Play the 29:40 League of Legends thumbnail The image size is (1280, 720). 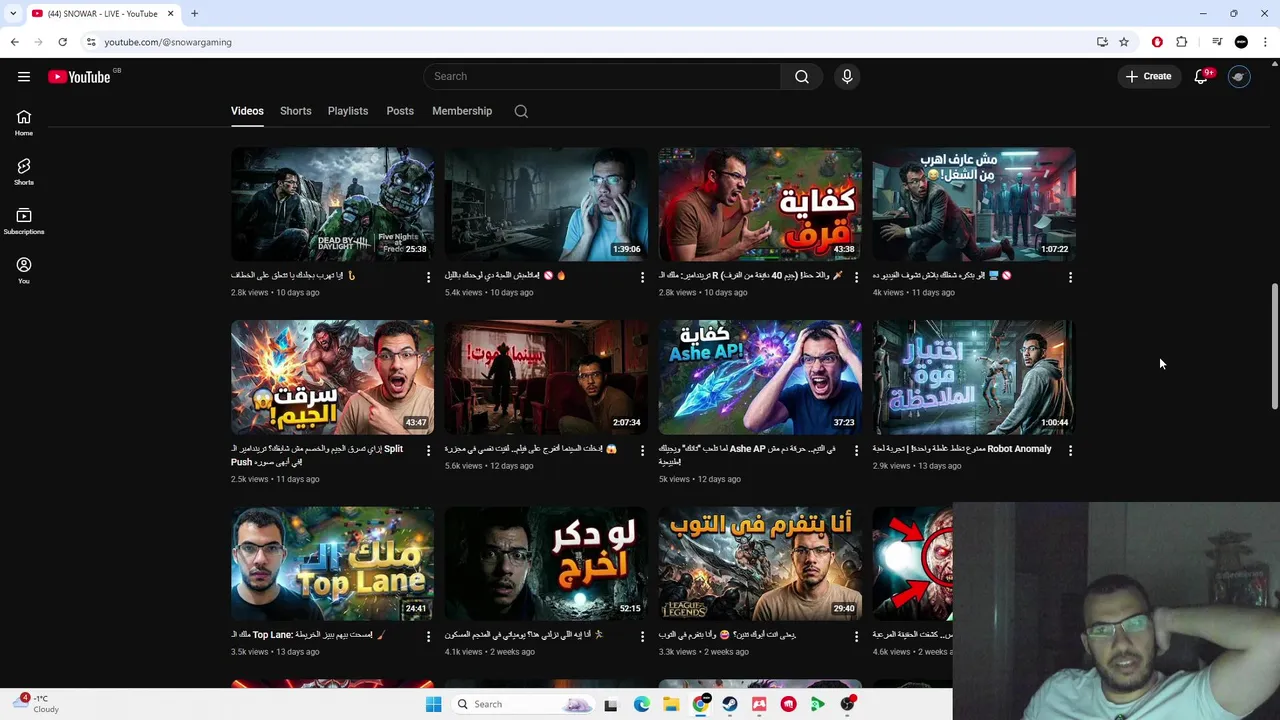click(760, 564)
